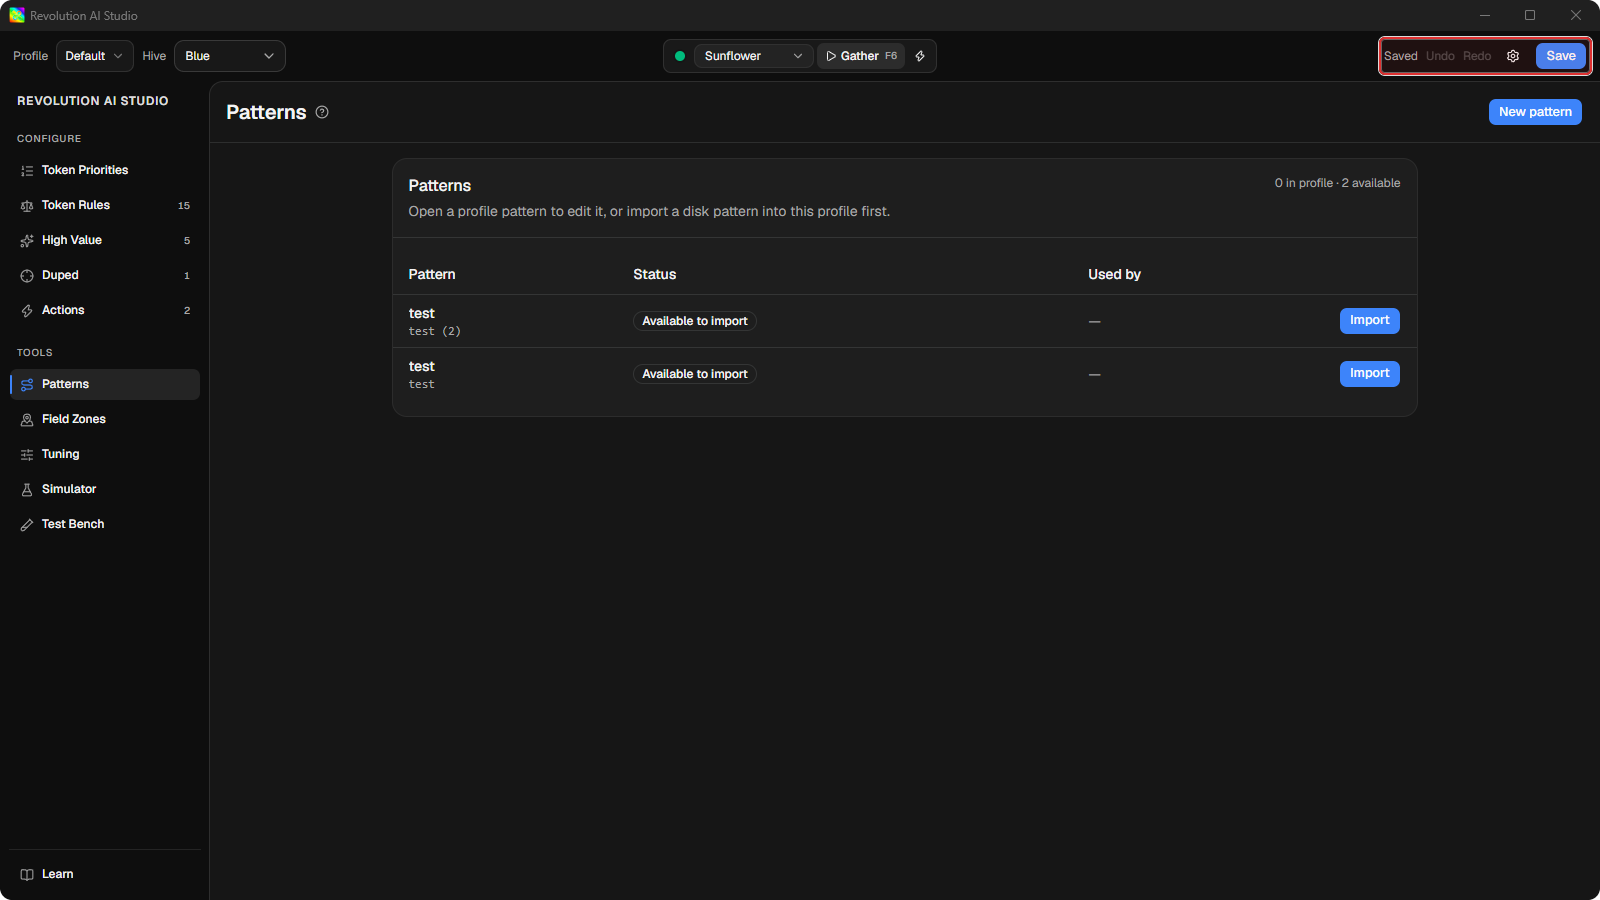The width and height of the screenshot is (1600, 900).
Task: Click the help icon next to Patterns heading
Action: [322, 112]
